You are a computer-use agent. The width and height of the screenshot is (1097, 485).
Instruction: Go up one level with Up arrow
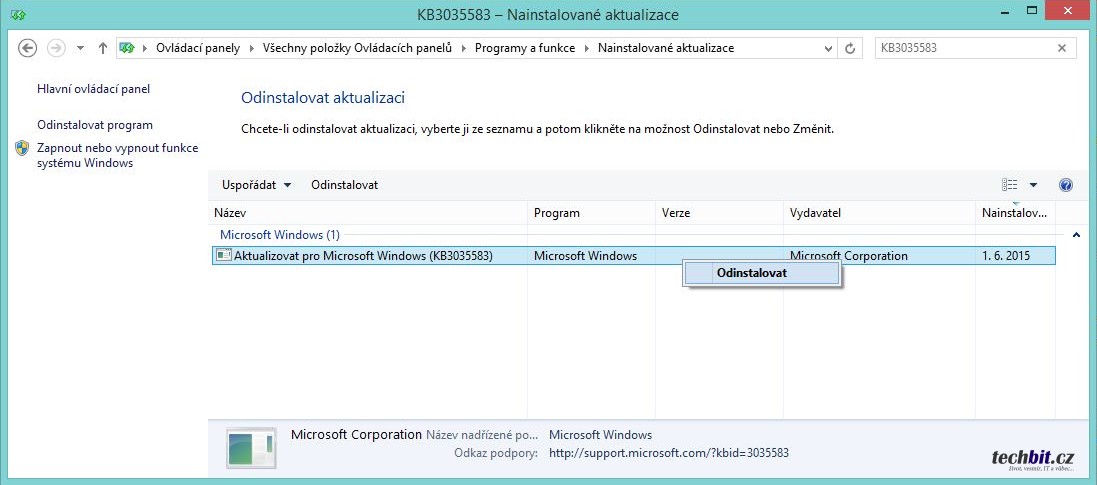103,48
